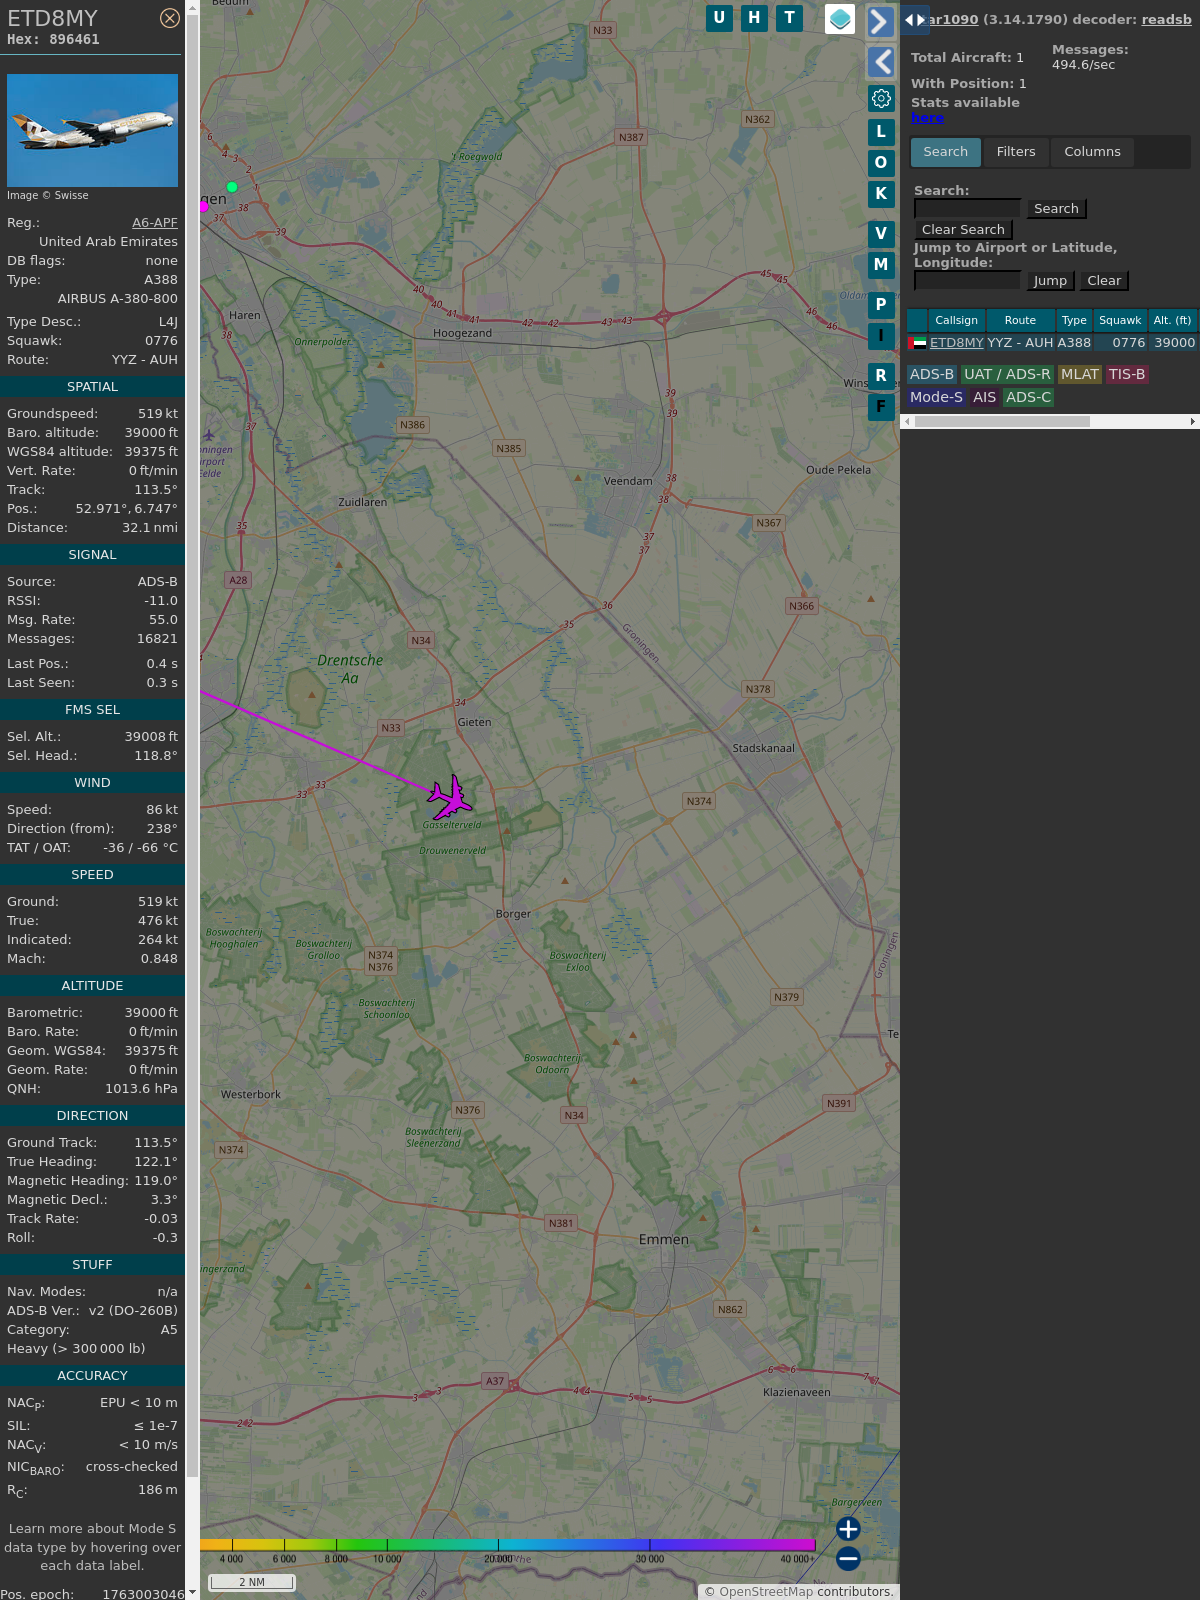This screenshot has height=1600, width=1200.
Task: Toggle the MLAT source filter
Action: 1079,374
